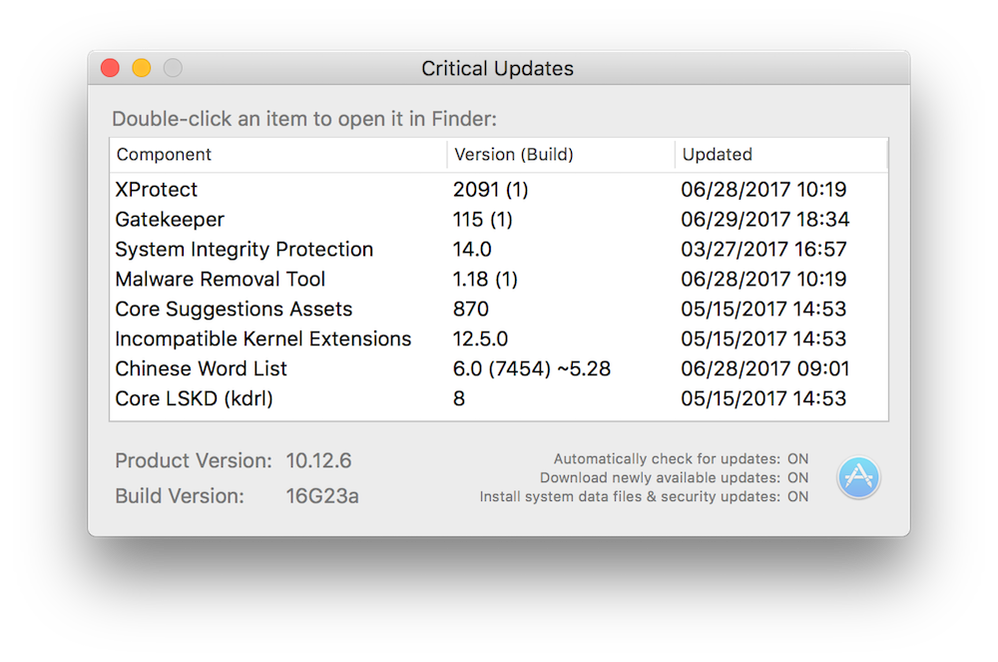Select the Chinese Word List row
The image size is (998, 662).
click(x=499, y=369)
